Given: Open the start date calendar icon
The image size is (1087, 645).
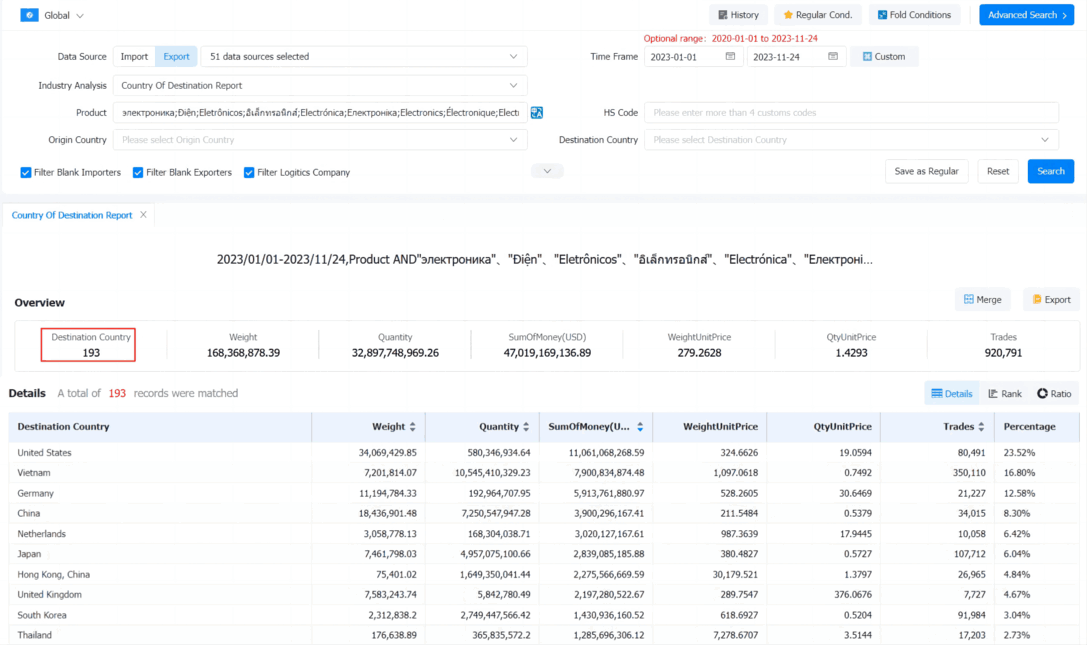Looking at the screenshot, I should [x=730, y=56].
